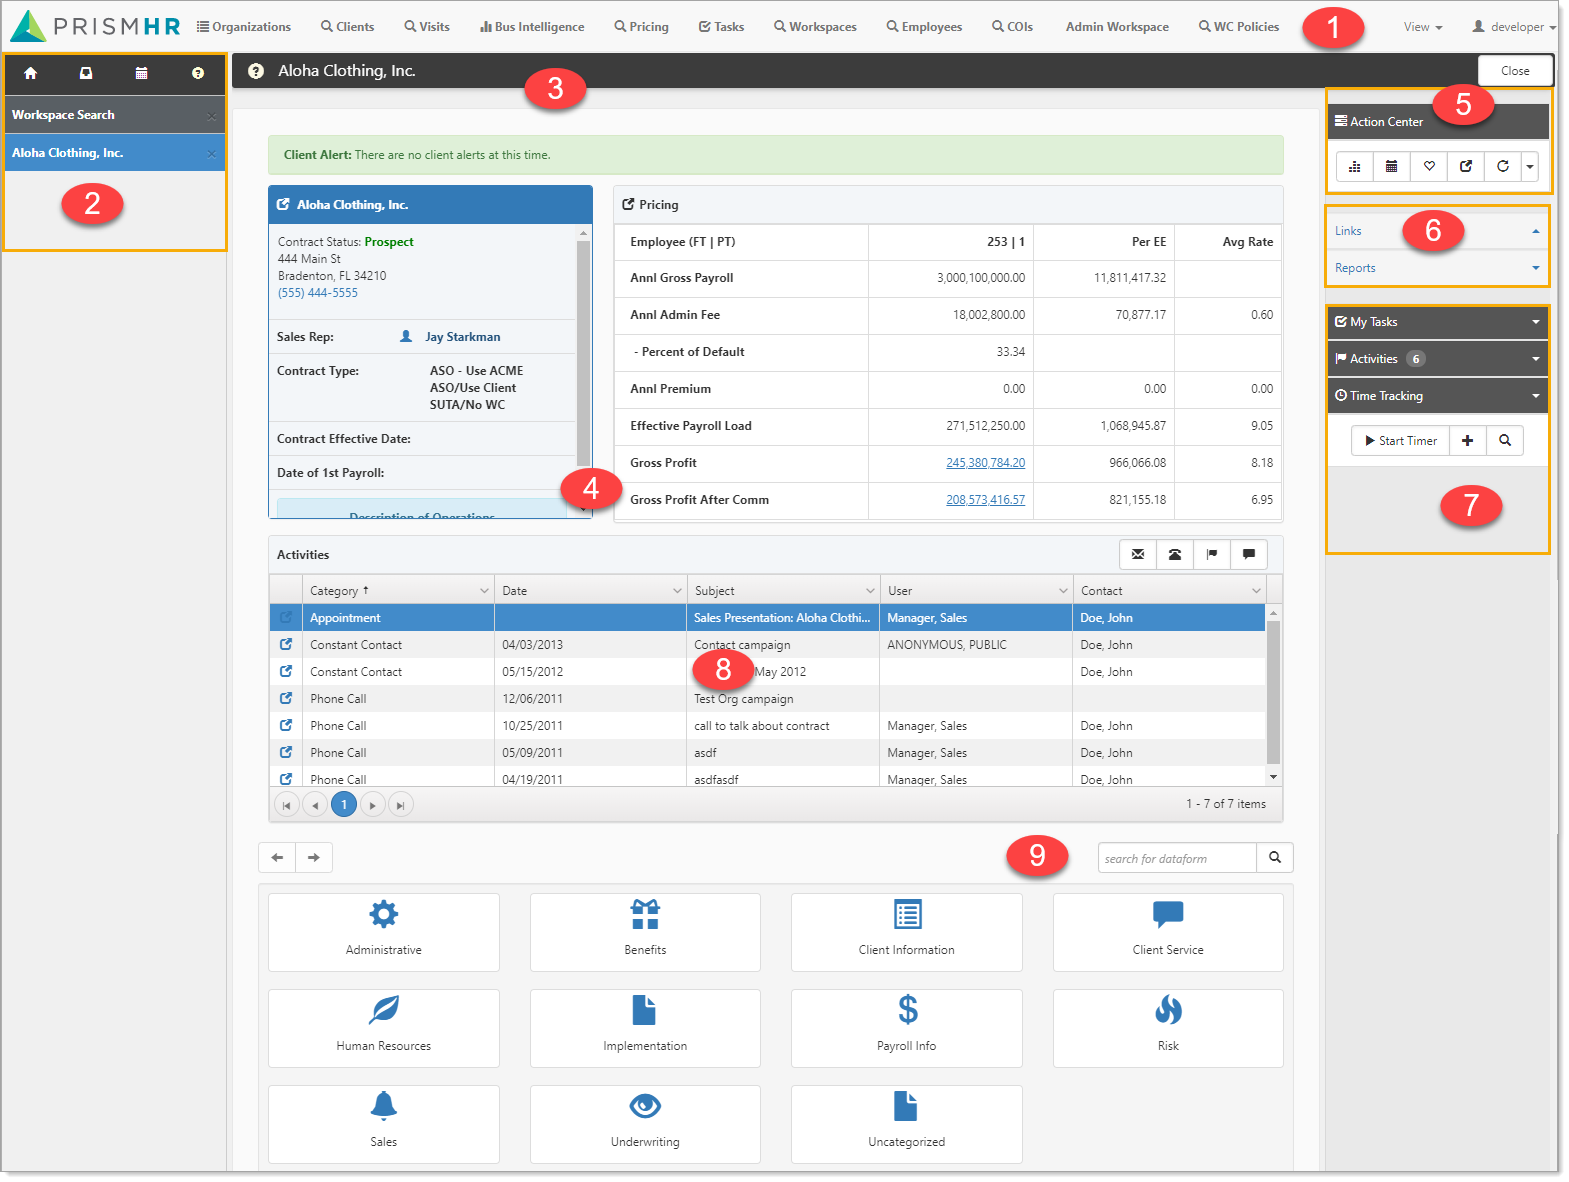1569x1182 pixels.
Task: Expand the My Tasks panel
Action: click(x=1437, y=322)
